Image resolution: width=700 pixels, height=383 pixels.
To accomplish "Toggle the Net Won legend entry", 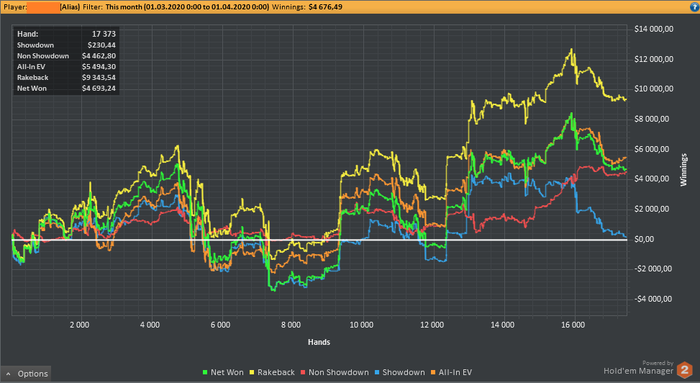I will click(223, 372).
